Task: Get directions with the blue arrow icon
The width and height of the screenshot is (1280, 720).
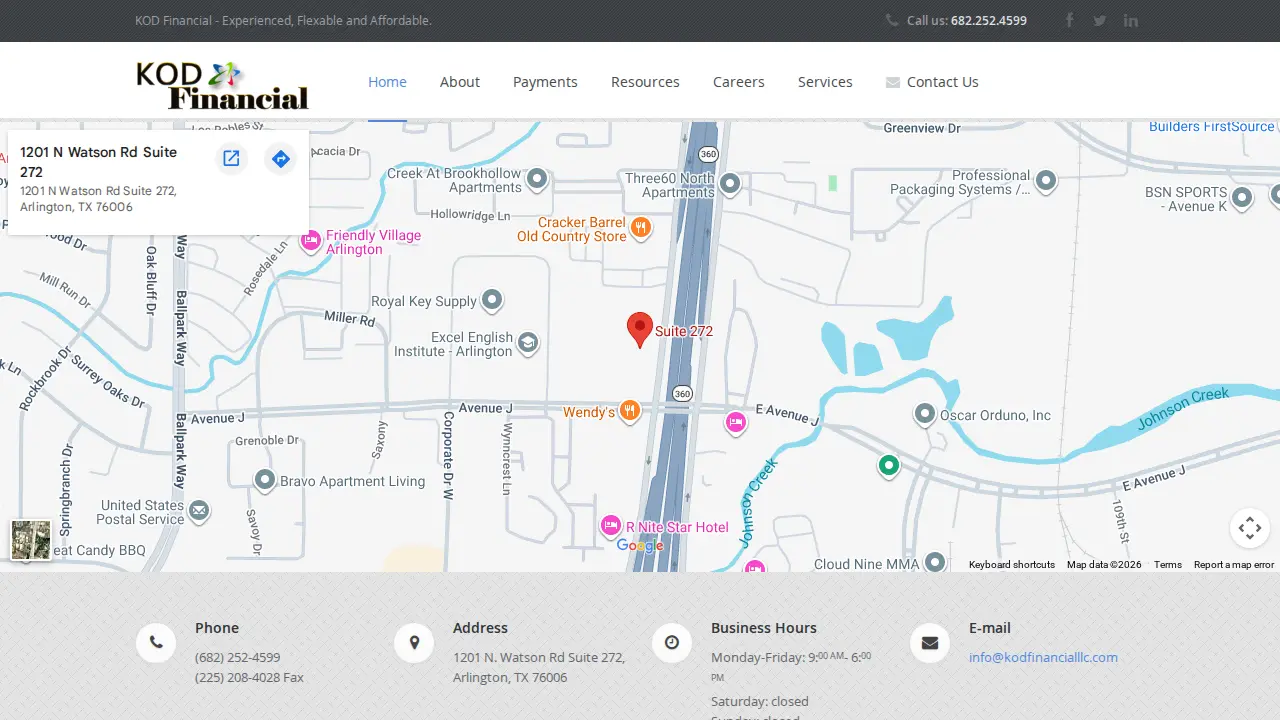Action: [x=280, y=158]
